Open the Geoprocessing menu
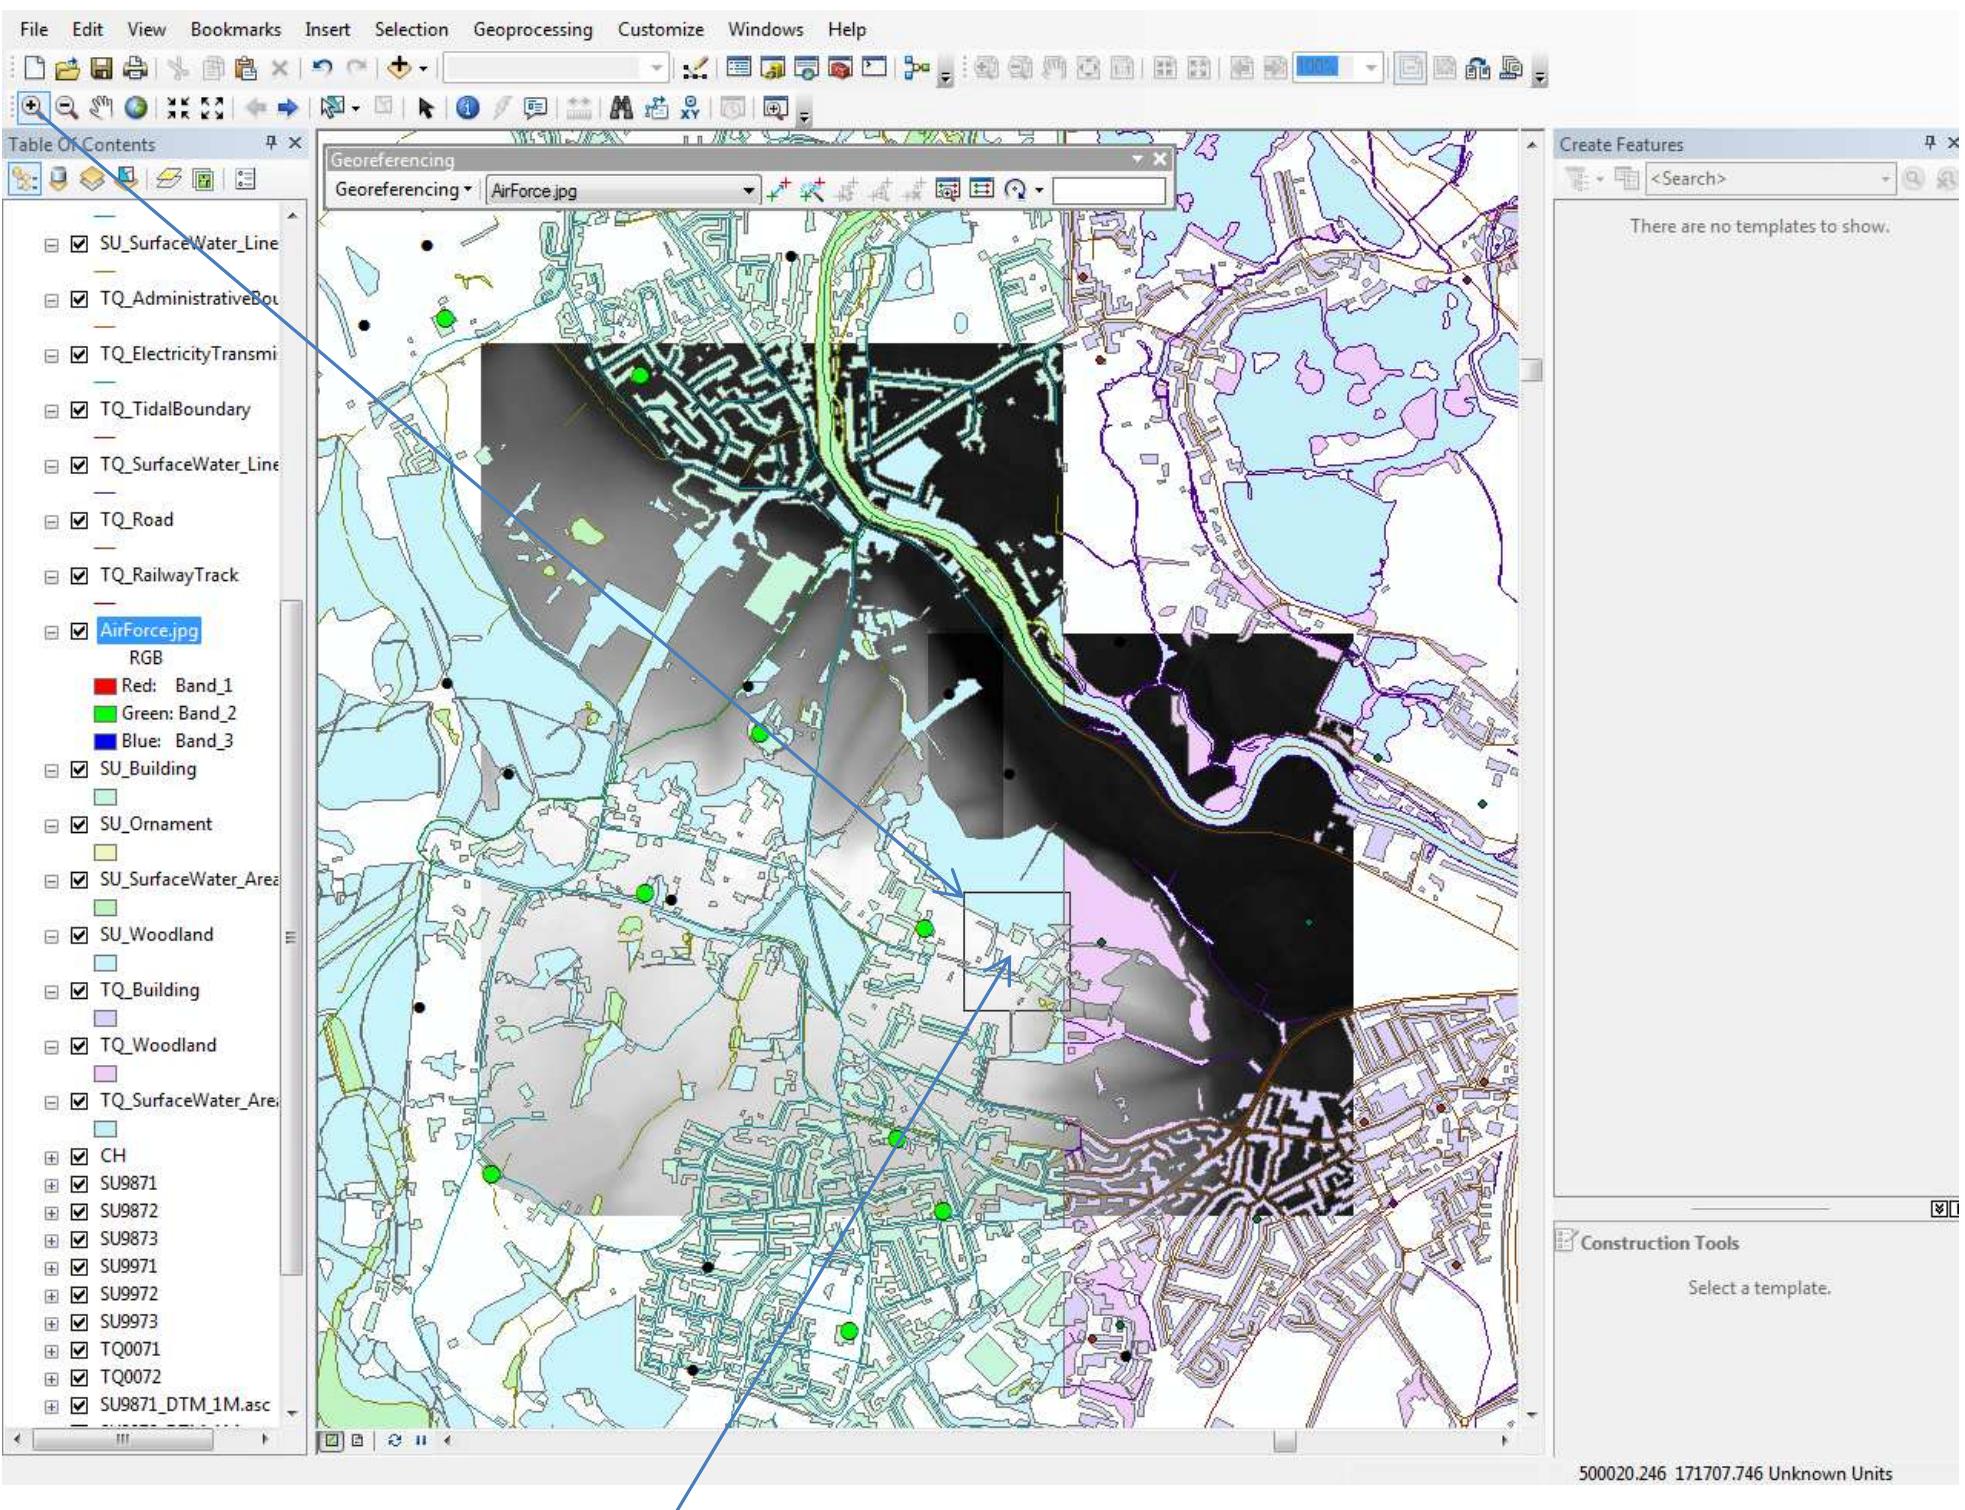The image size is (1965, 1510). pos(532,29)
